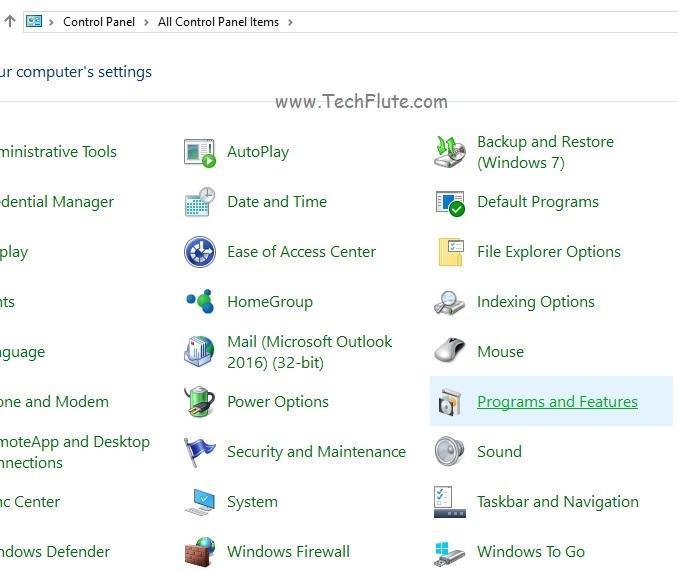Open the Sync Center link
Screen dimensions: 678x570
tap(30, 502)
